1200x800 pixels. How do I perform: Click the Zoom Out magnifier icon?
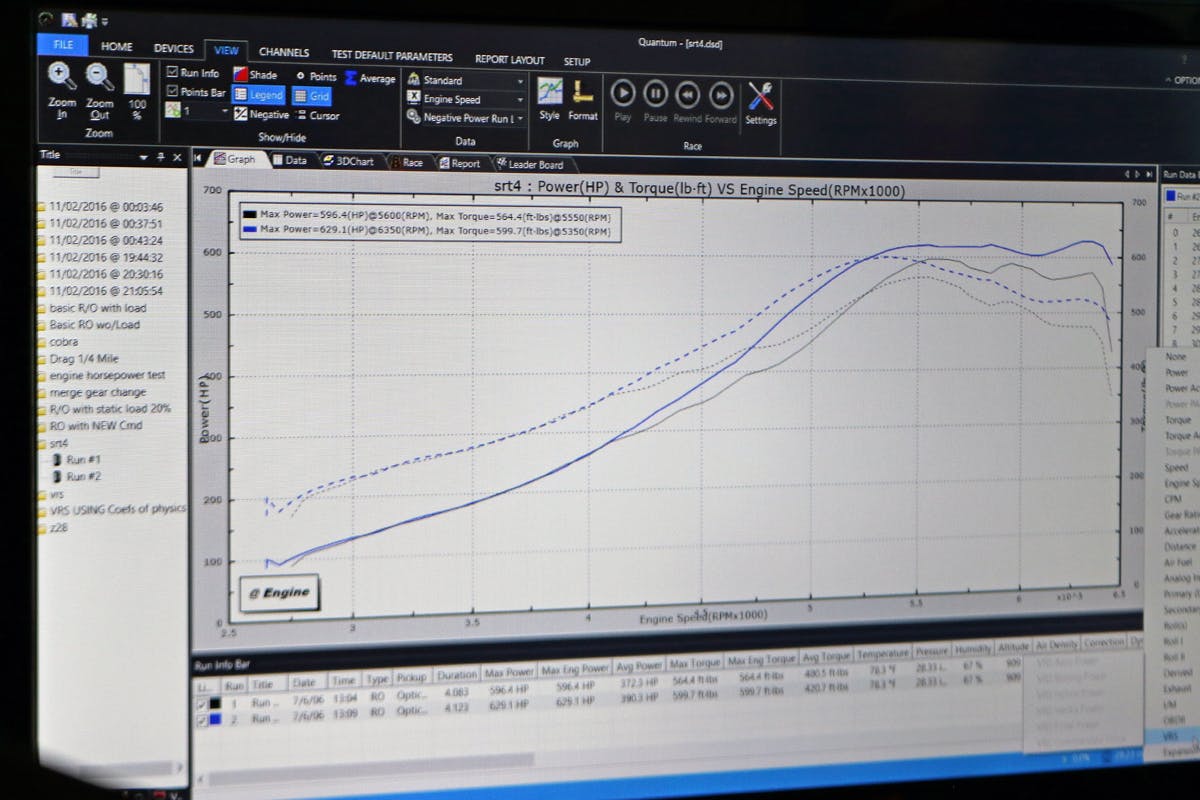(x=99, y=77)
